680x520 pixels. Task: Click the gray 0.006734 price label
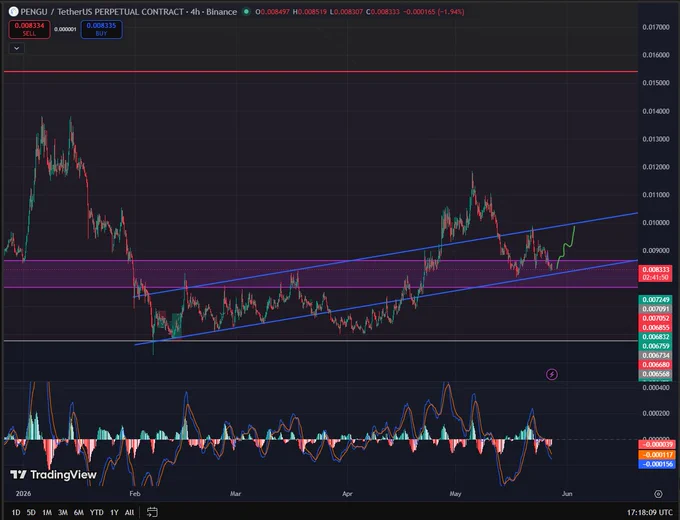[655, 355]
